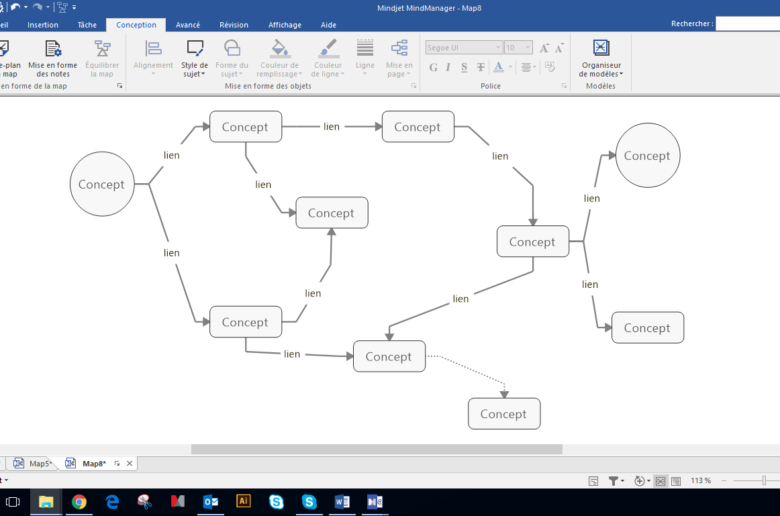The image size is (780, 516).
Task: Expand the Segoe UI font dropdown
Action: (497, 47)
